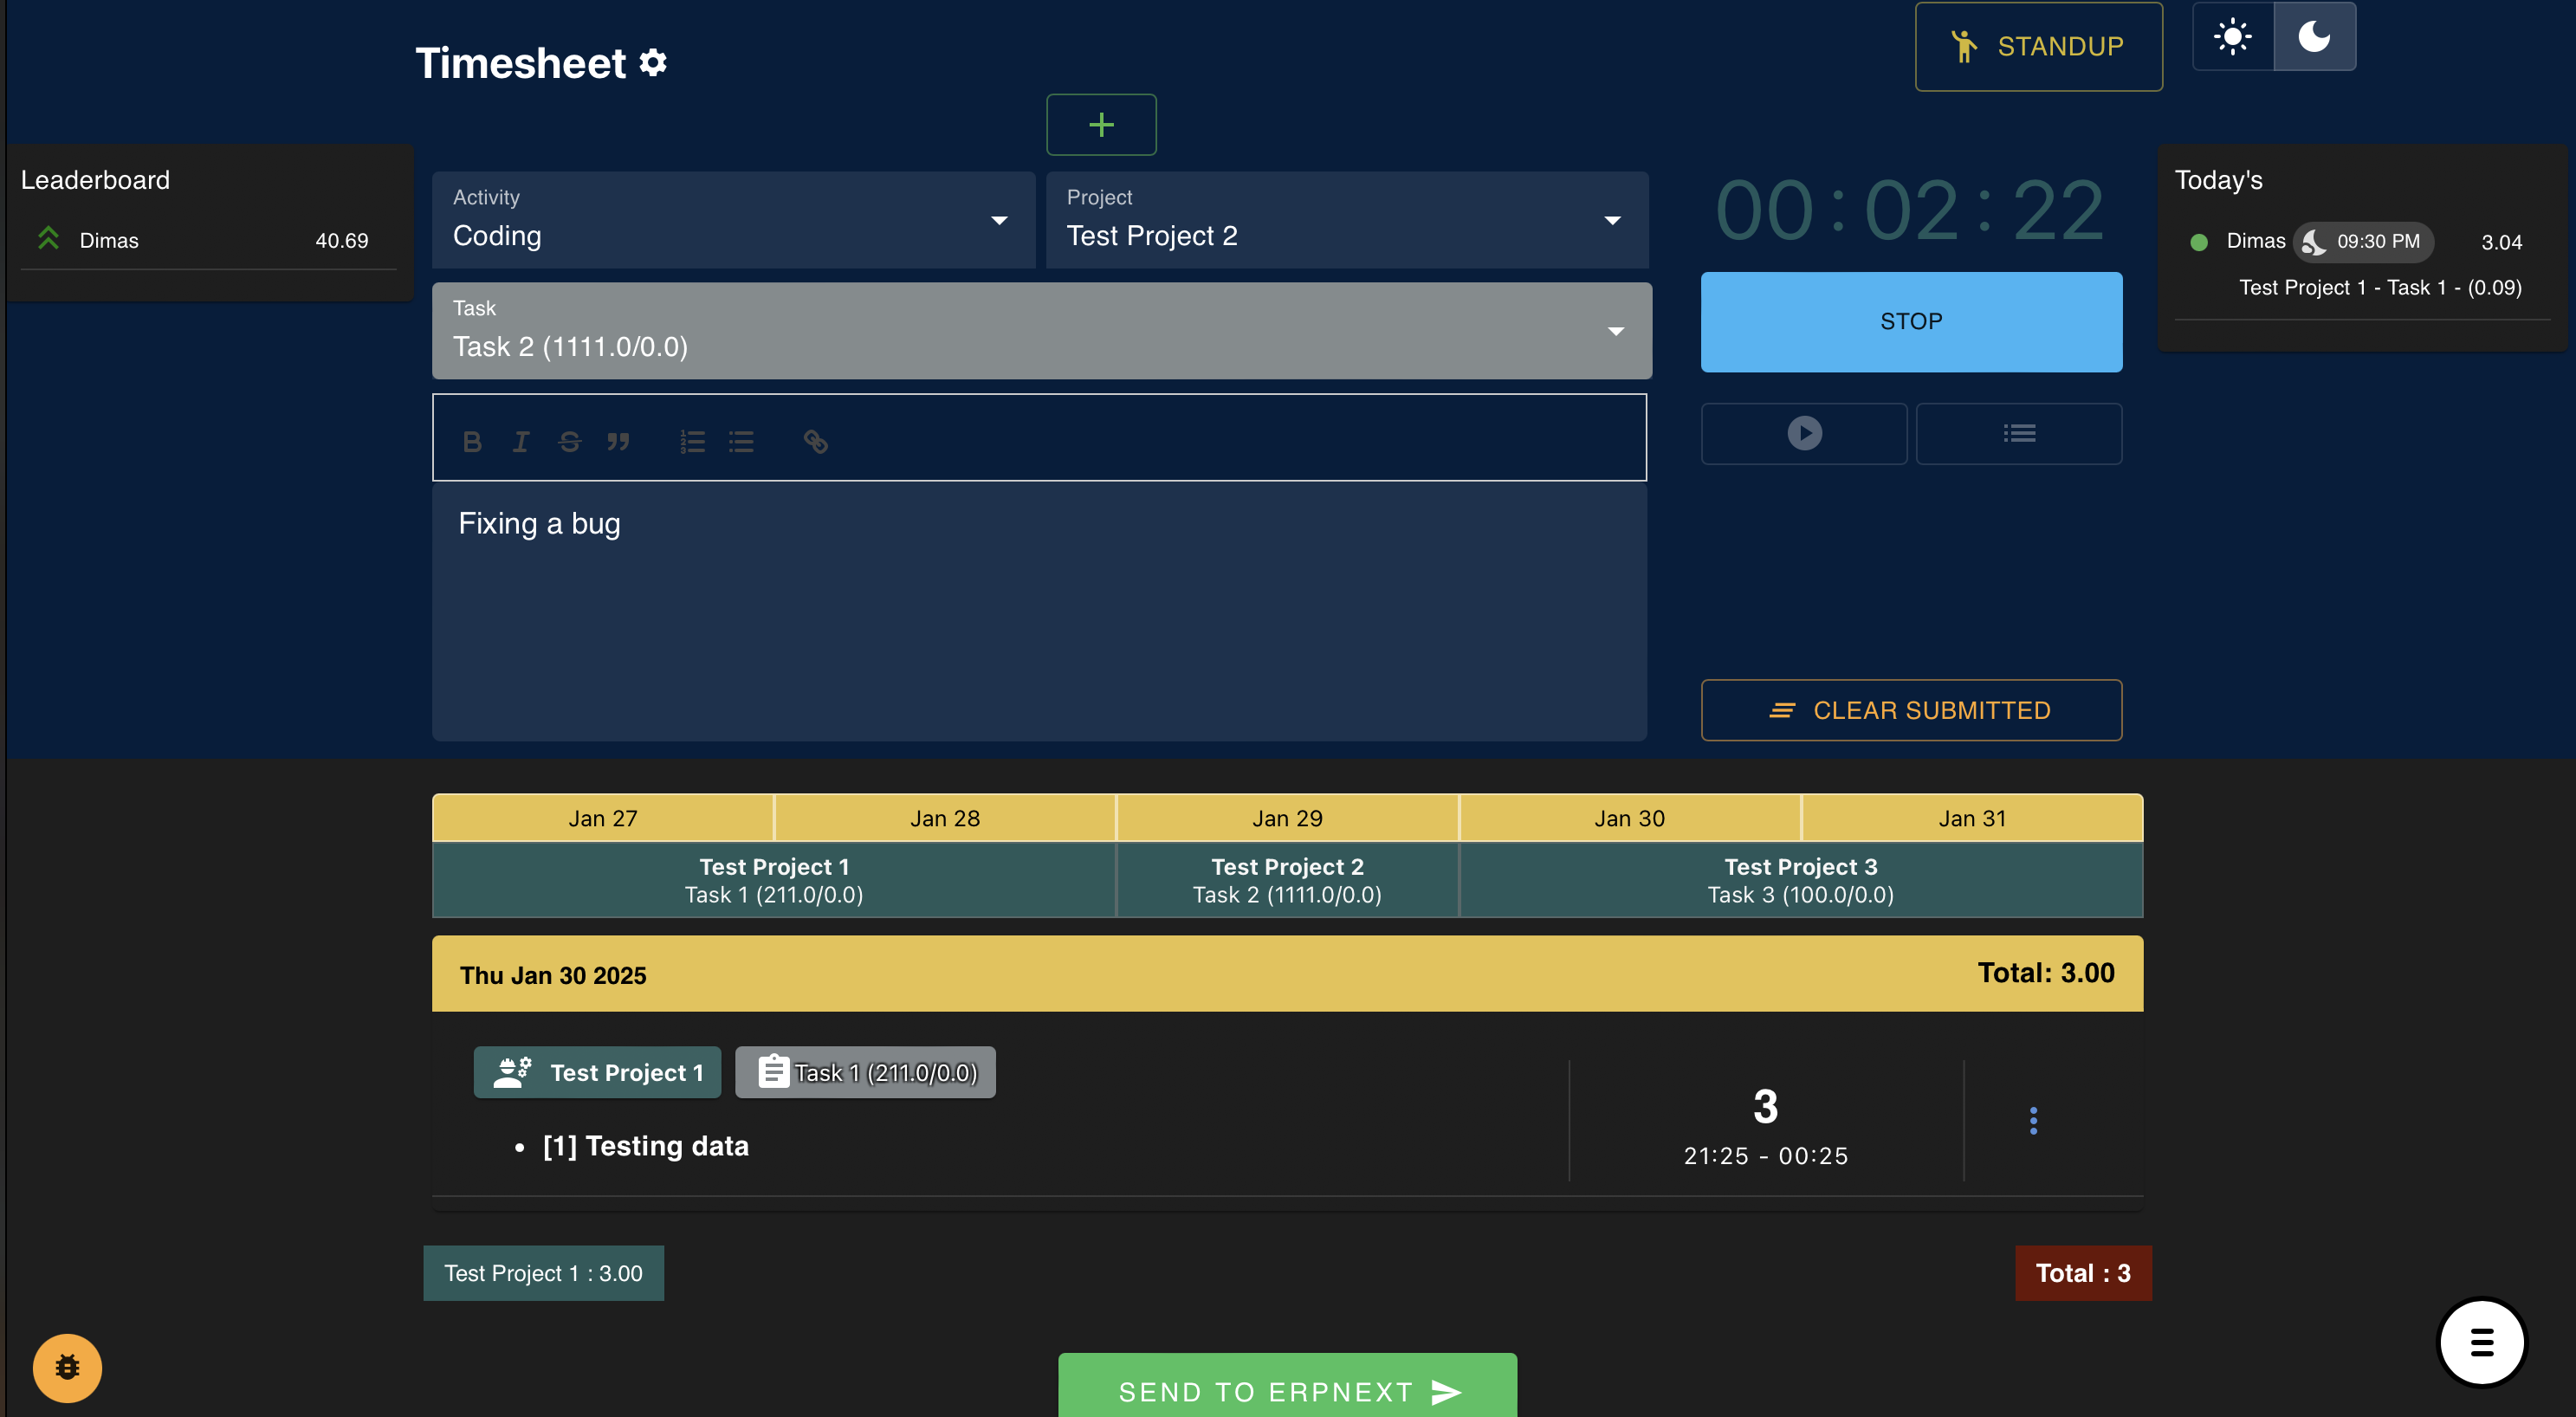Click the bug report icon
This screenshot has height=1417, width=2576.
tap(67, 1367)
